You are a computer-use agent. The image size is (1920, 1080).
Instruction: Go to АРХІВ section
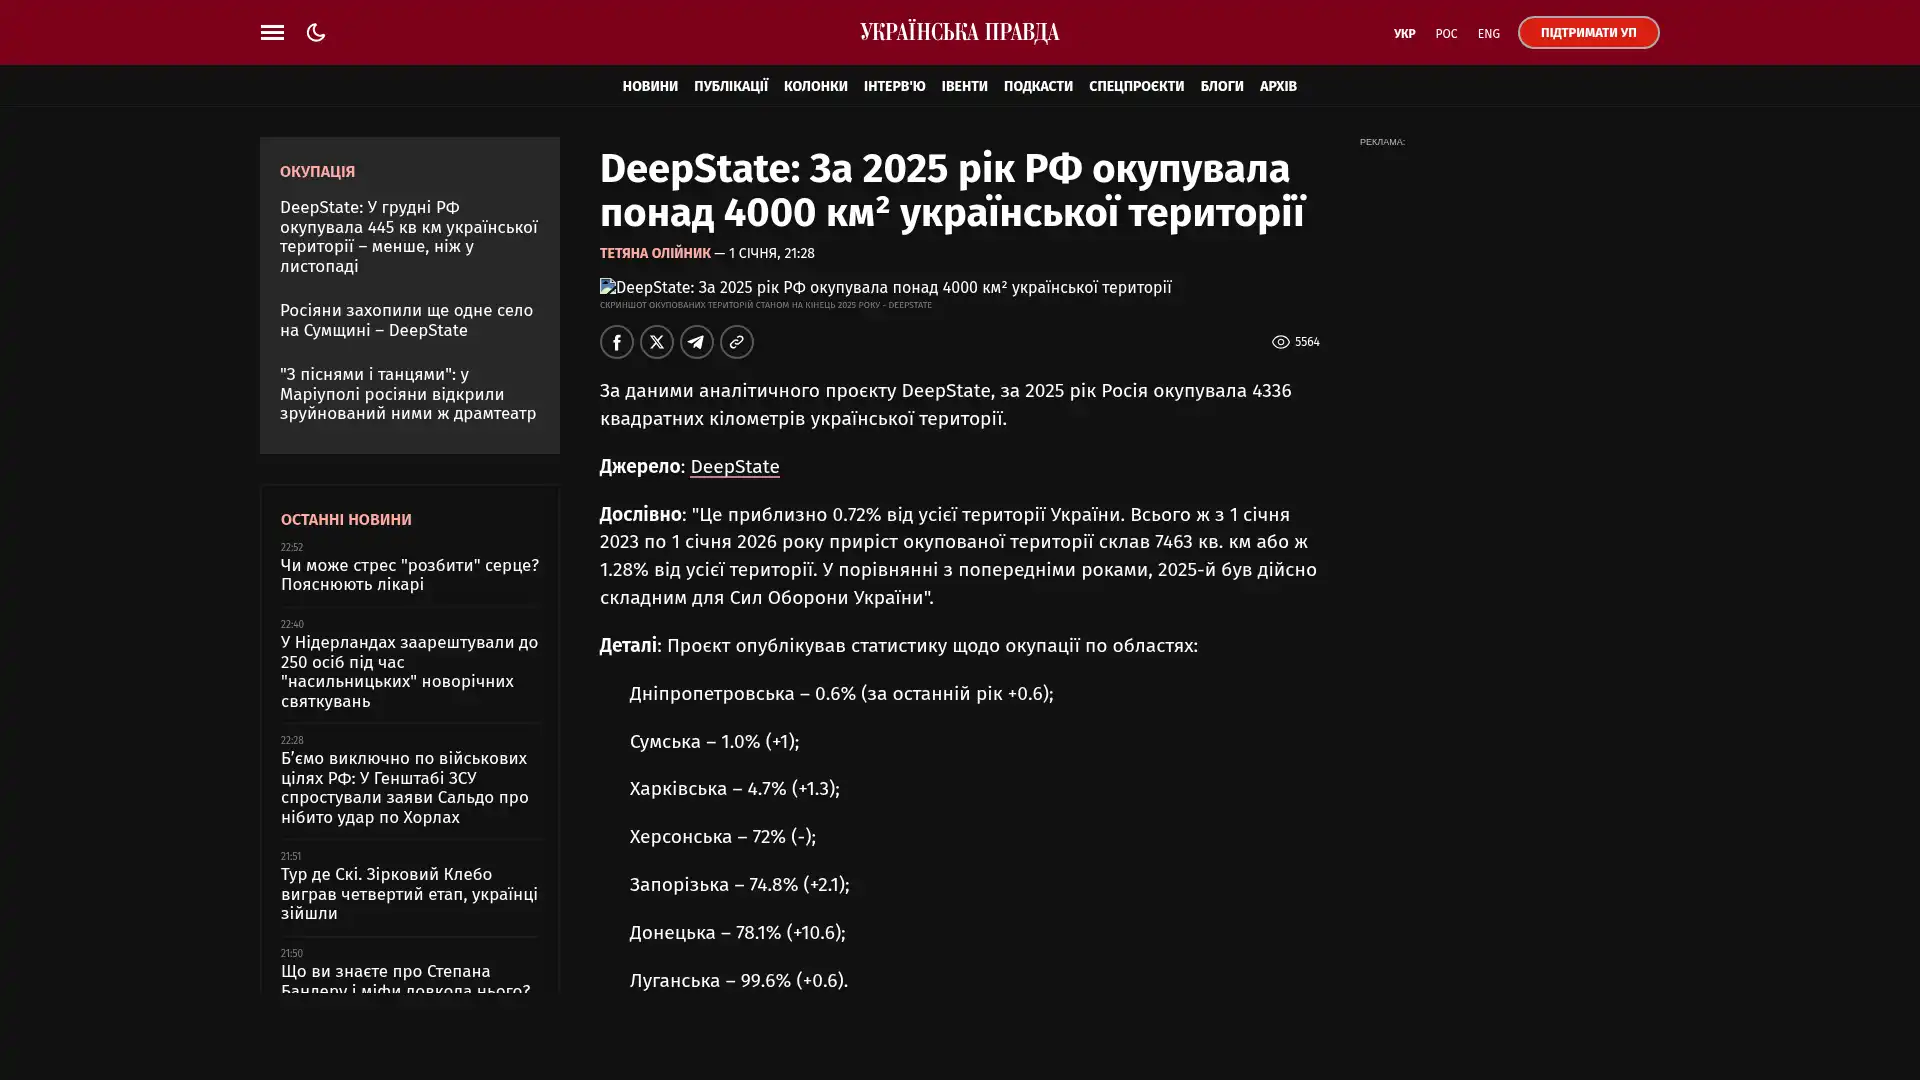pos(1277,86)
